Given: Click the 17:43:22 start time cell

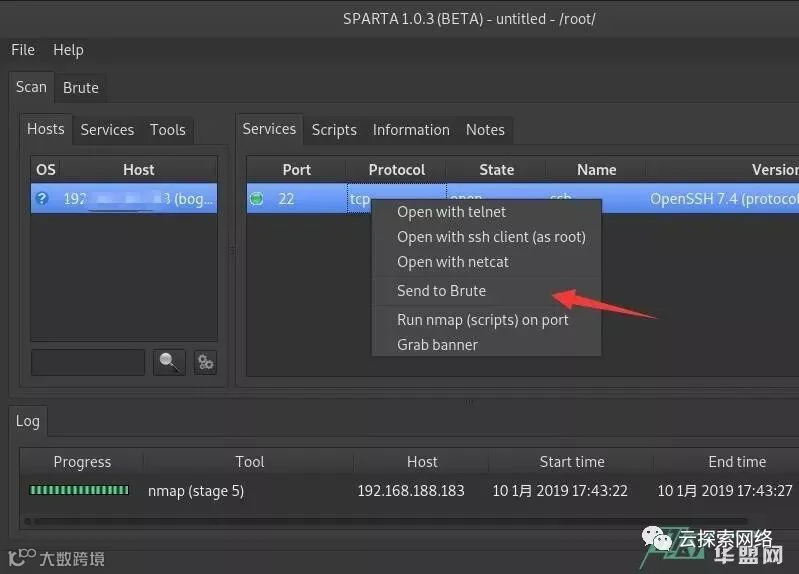Looking at the screenshot, I should pos(560,491).
